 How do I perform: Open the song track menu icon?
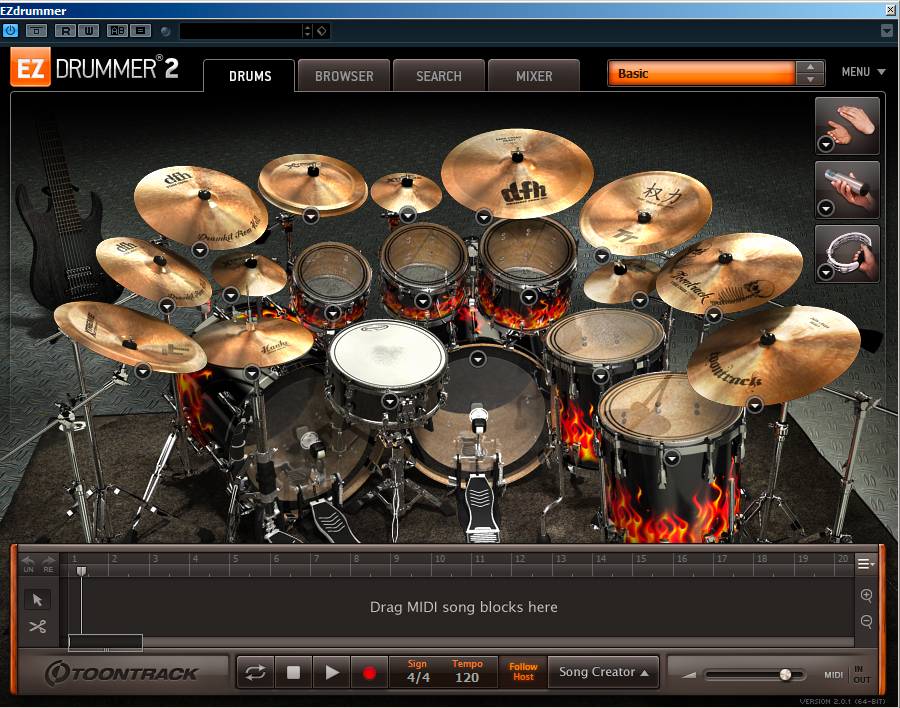coord(866,564)
